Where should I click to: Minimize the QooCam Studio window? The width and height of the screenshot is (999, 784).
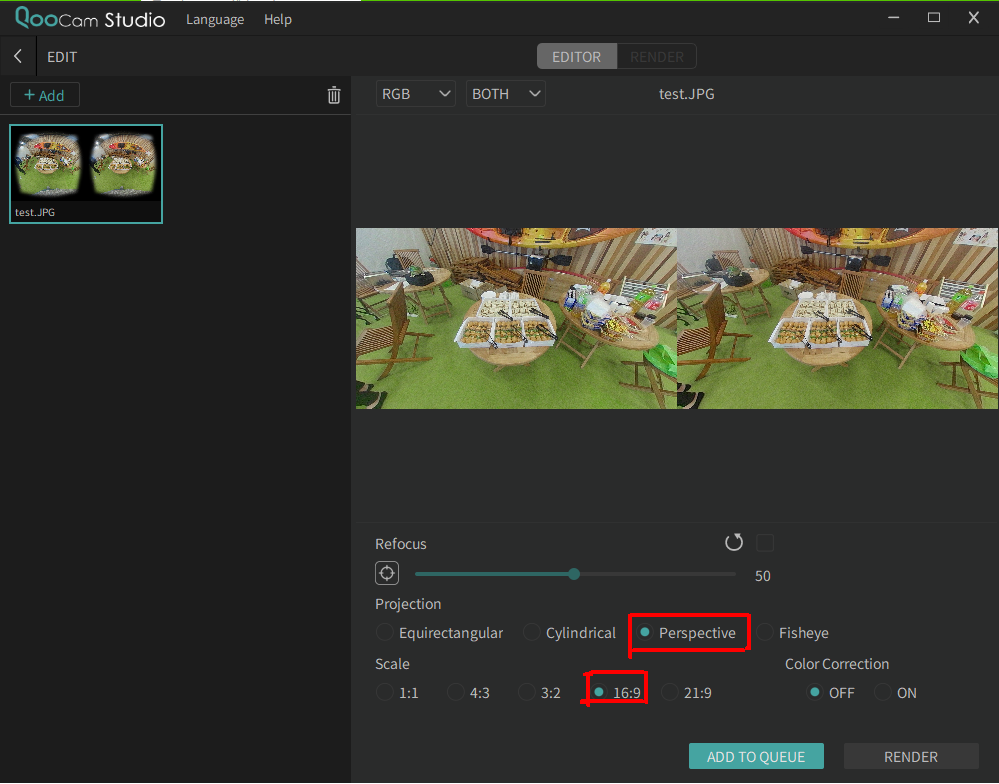click(x=893, y=18)
